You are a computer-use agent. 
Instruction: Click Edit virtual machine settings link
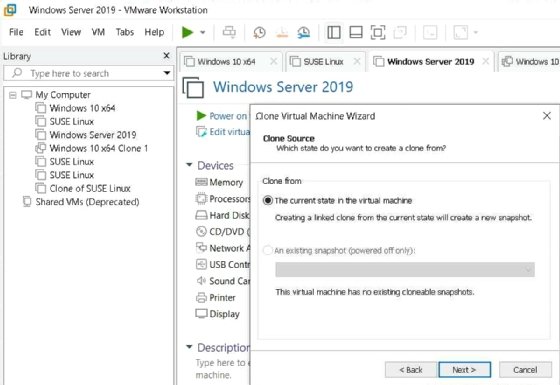[230, 132]
